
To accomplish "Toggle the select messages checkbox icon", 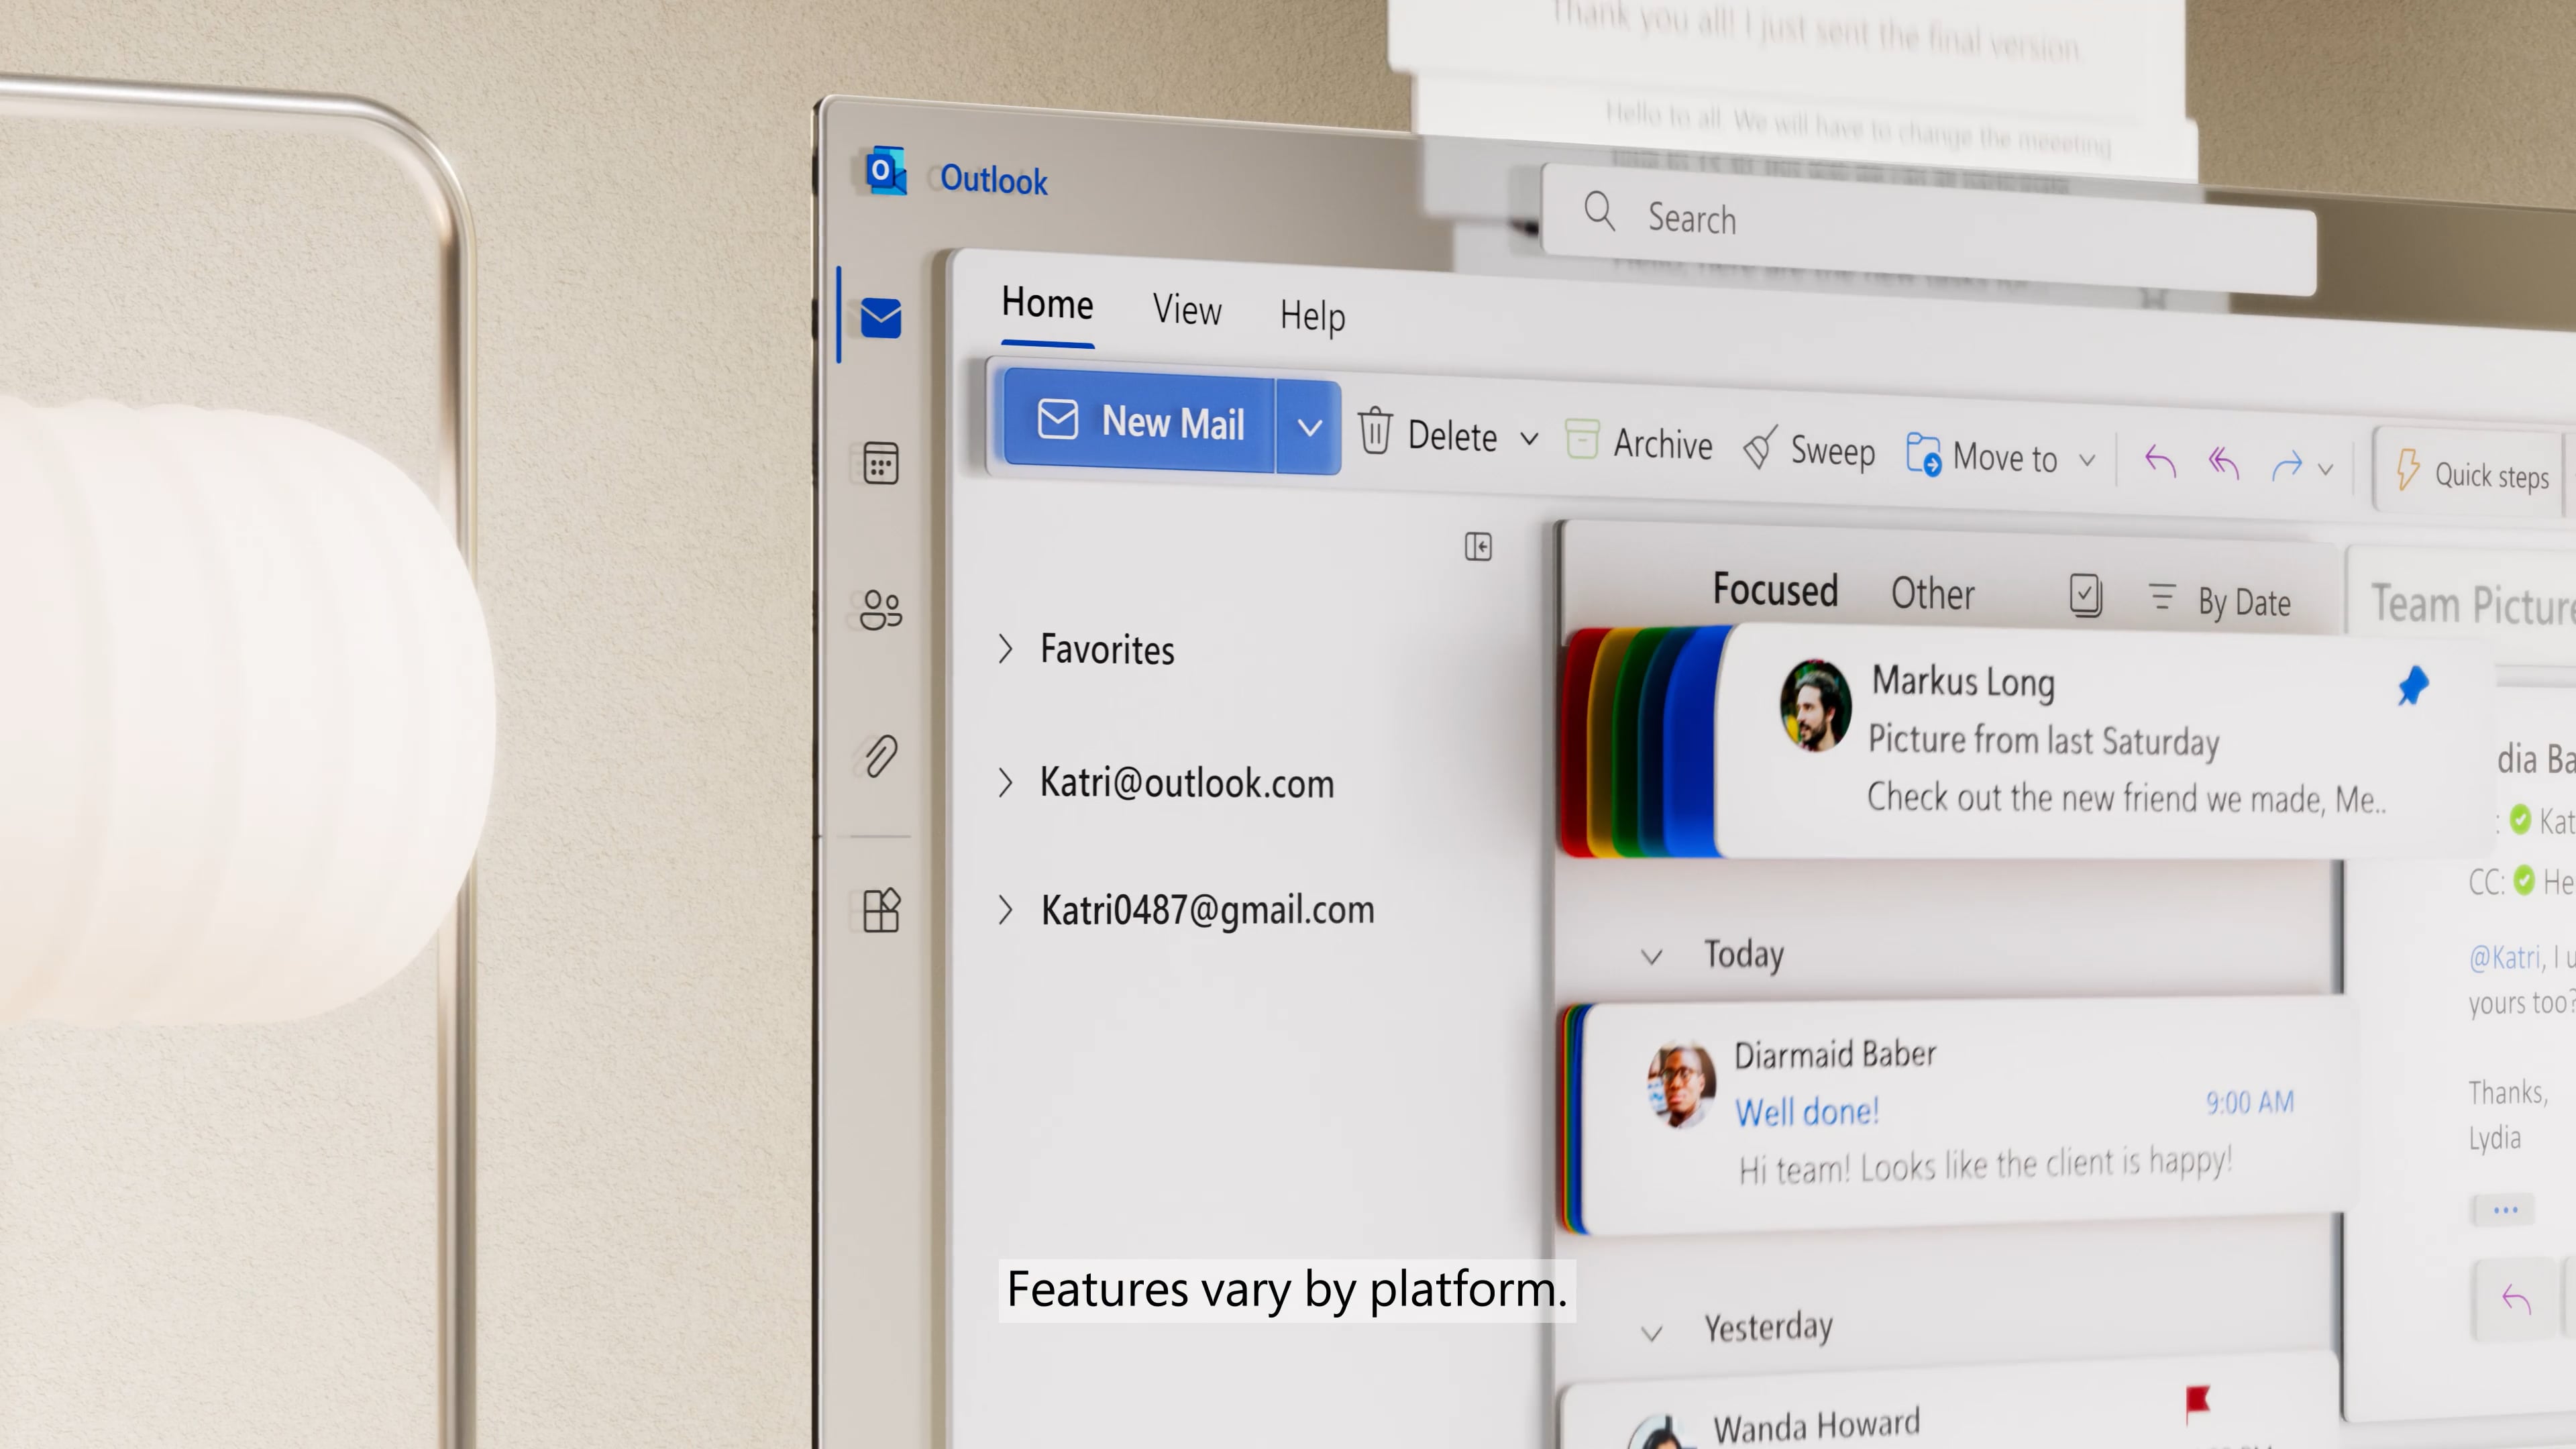I will (2085, 596).
